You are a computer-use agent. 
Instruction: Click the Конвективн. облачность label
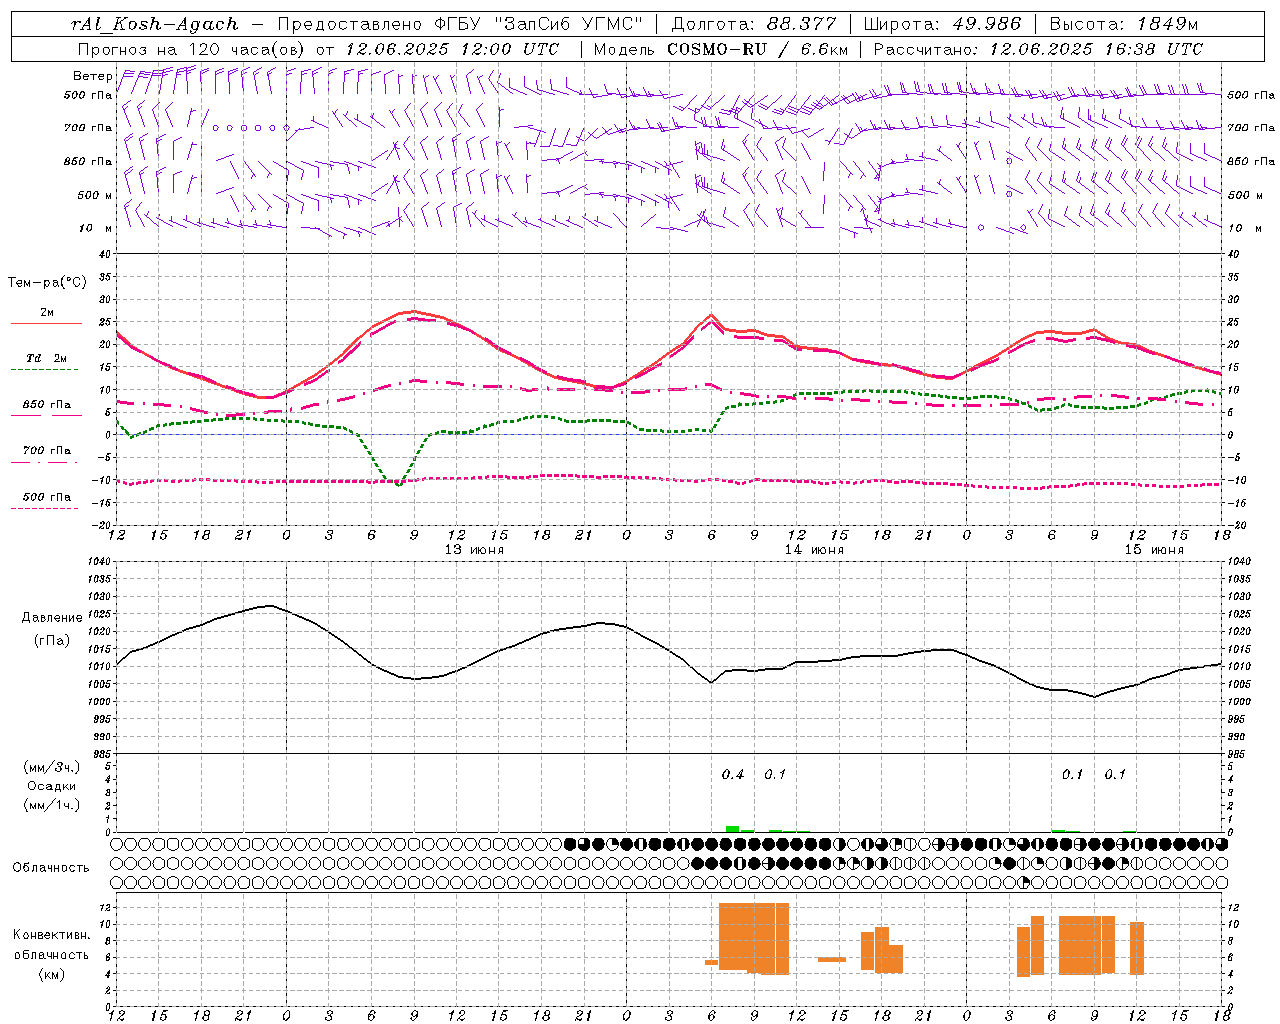click(x=51, y=945)
